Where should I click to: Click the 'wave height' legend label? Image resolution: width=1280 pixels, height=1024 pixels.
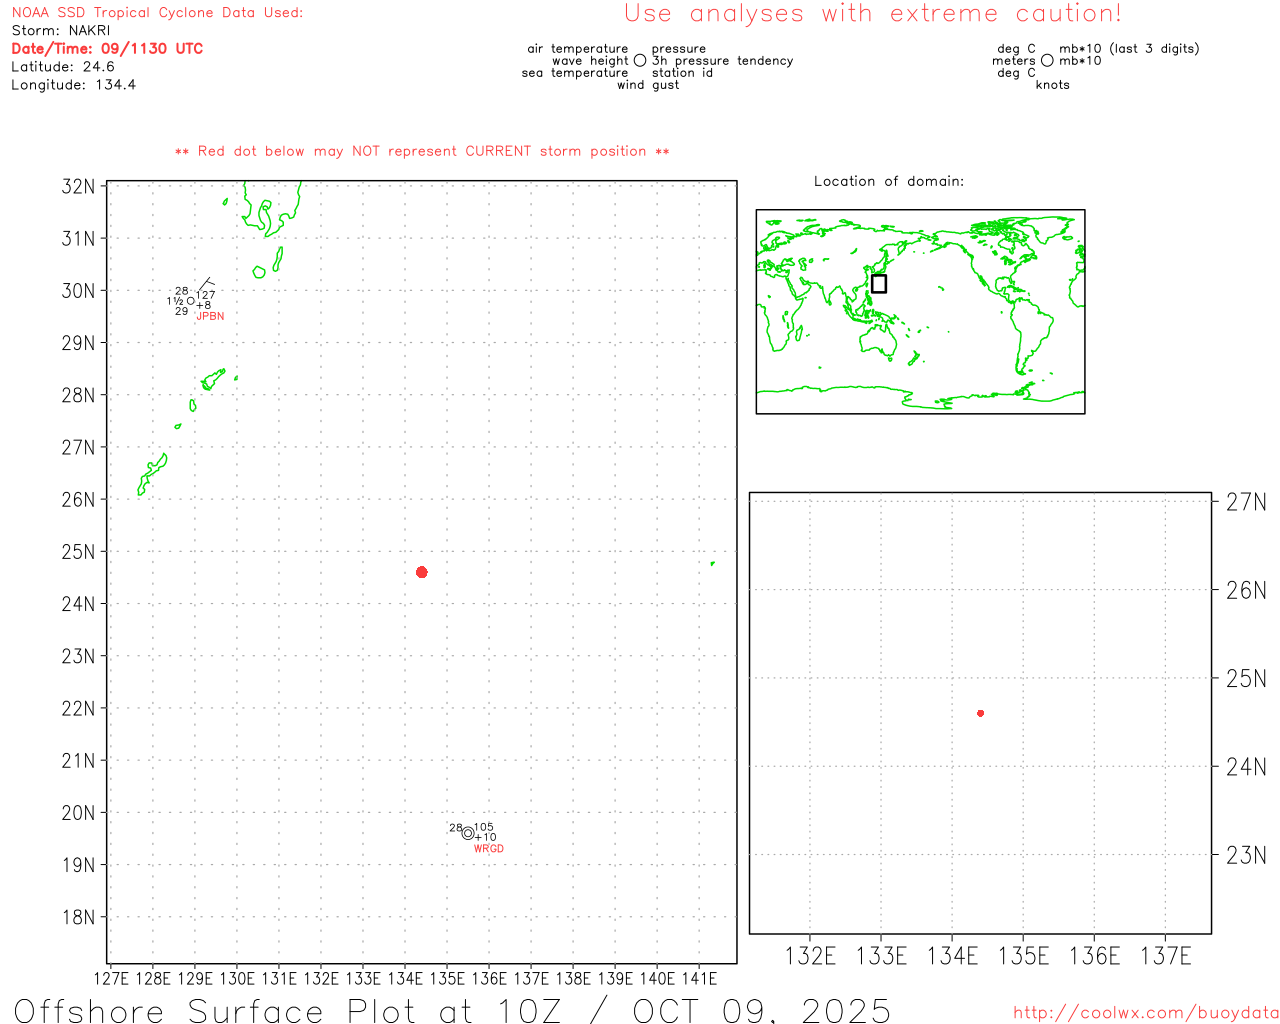point(590,61)
